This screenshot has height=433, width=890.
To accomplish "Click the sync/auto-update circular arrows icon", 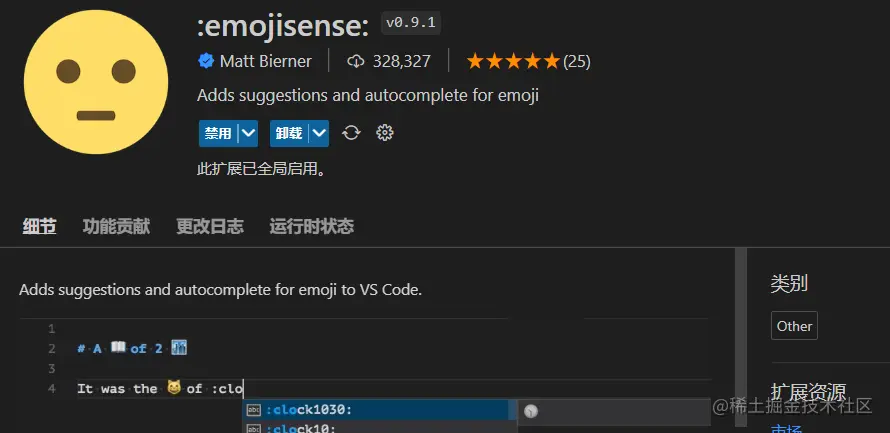I will click(x=351, y=133).
